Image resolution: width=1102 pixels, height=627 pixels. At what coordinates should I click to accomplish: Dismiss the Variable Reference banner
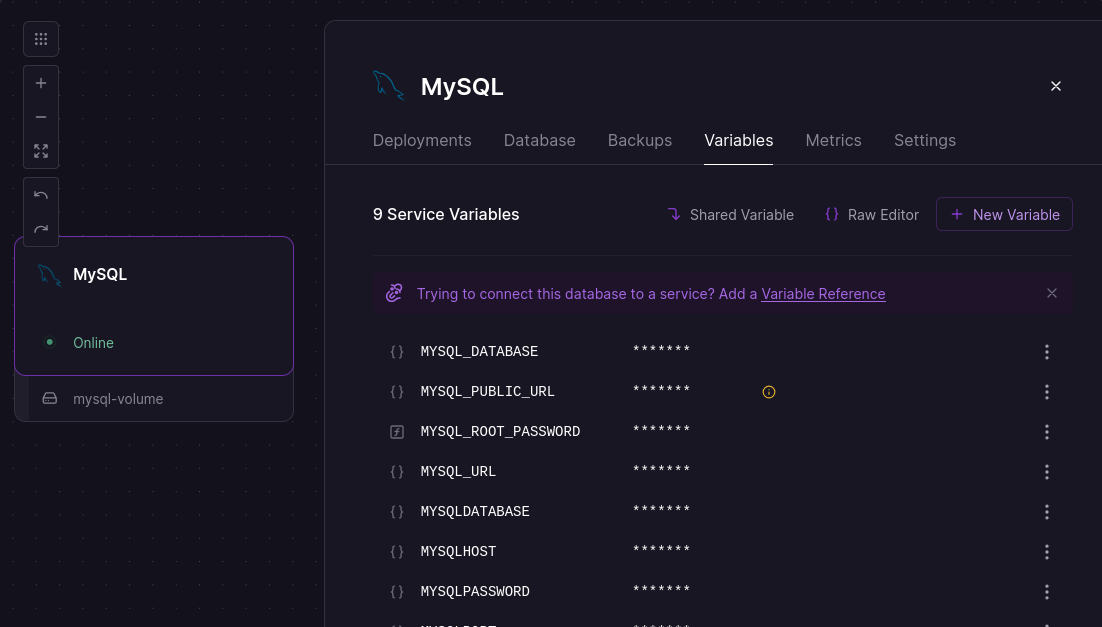(x=1051, y=293)
